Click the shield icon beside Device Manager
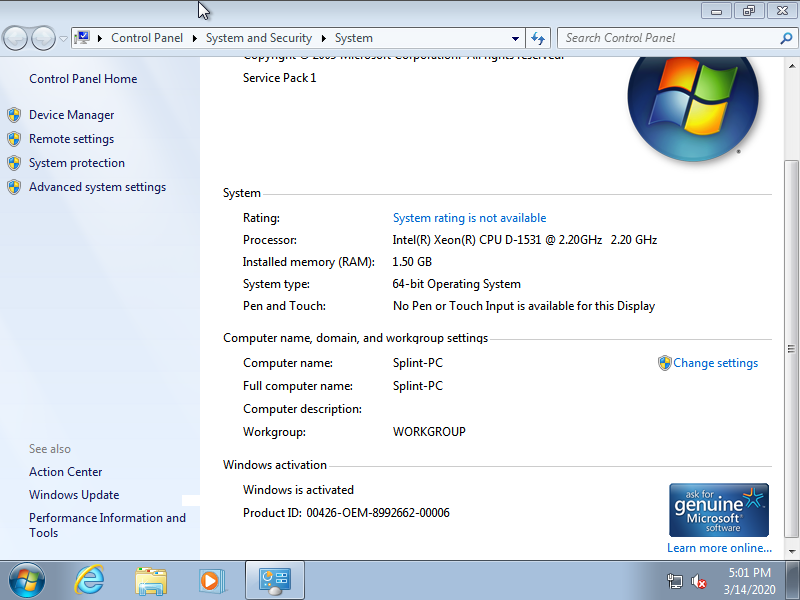800x600 pixels. coord(14,115)
